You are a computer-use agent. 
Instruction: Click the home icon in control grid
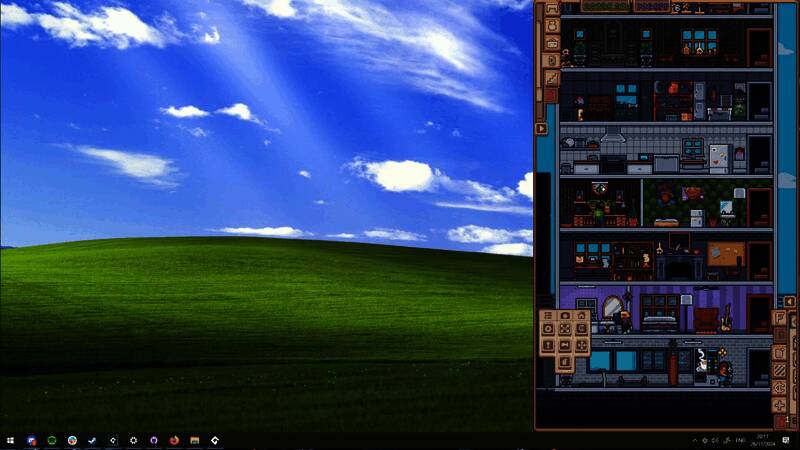[580, 316]
